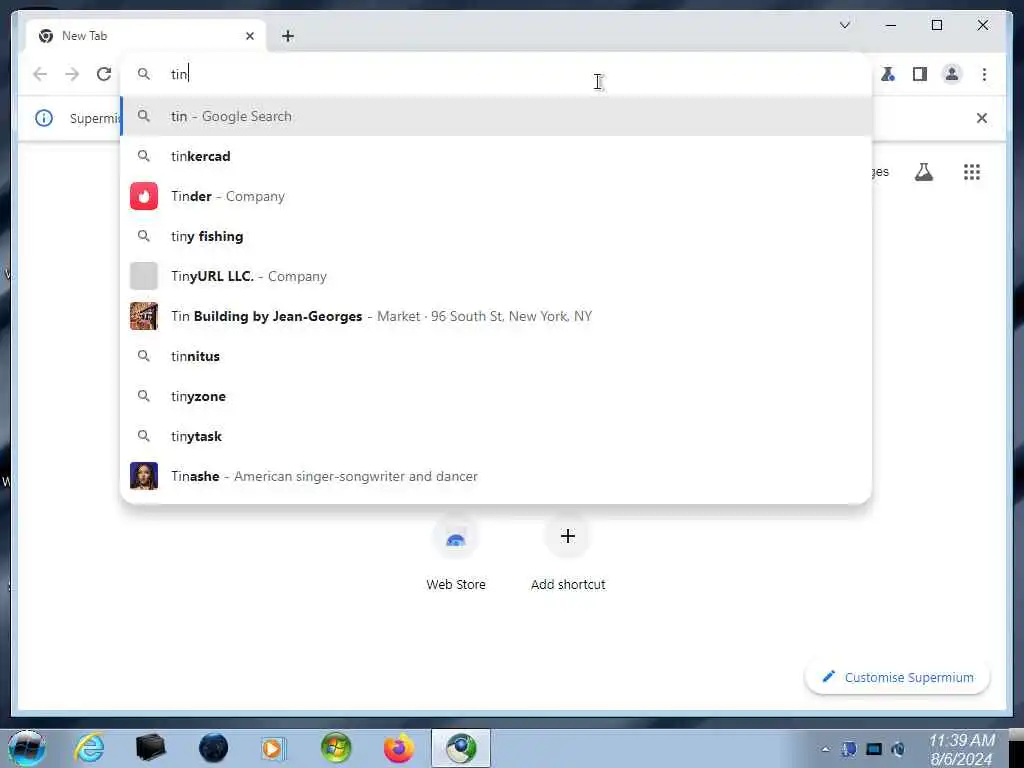This screenshot has width=1024, height=768.
Task: Open the labs flask icon in toolbar
Action: 888,74
